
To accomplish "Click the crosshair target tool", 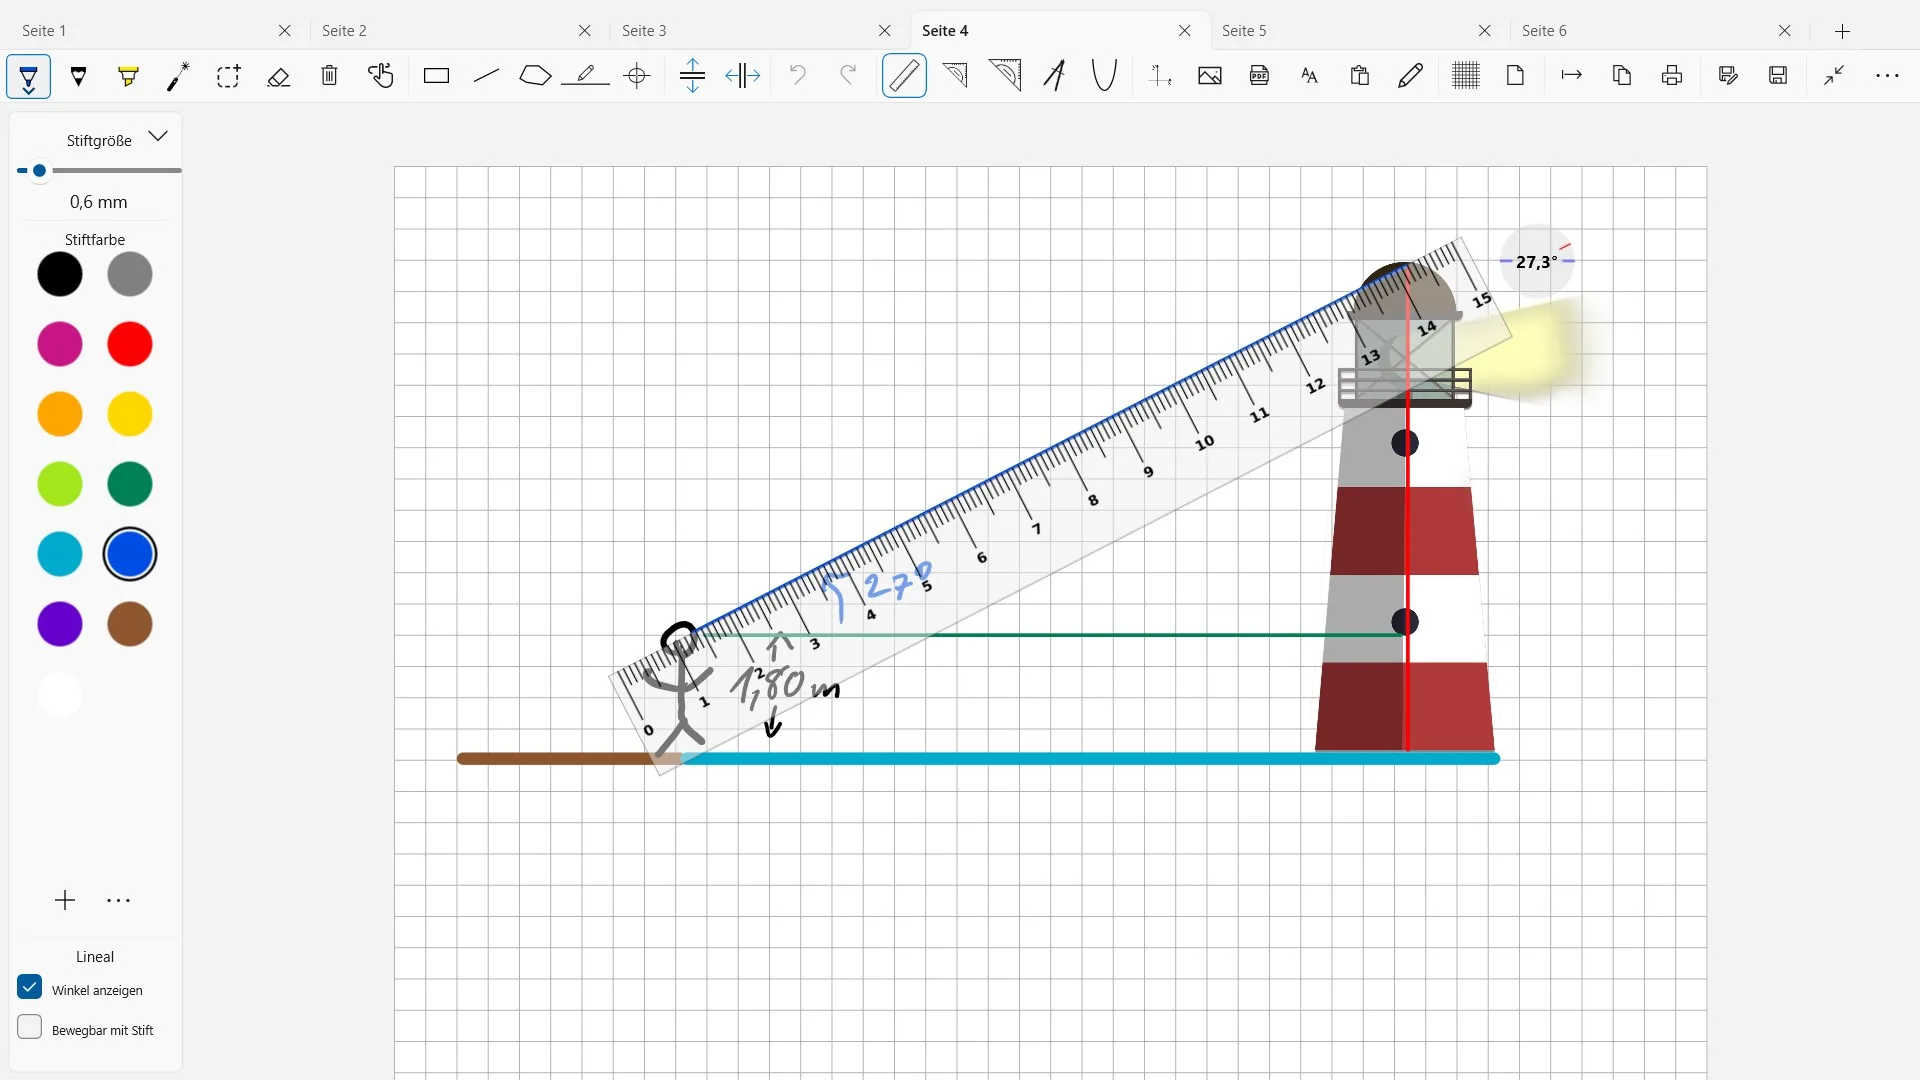I will point(637,76).
